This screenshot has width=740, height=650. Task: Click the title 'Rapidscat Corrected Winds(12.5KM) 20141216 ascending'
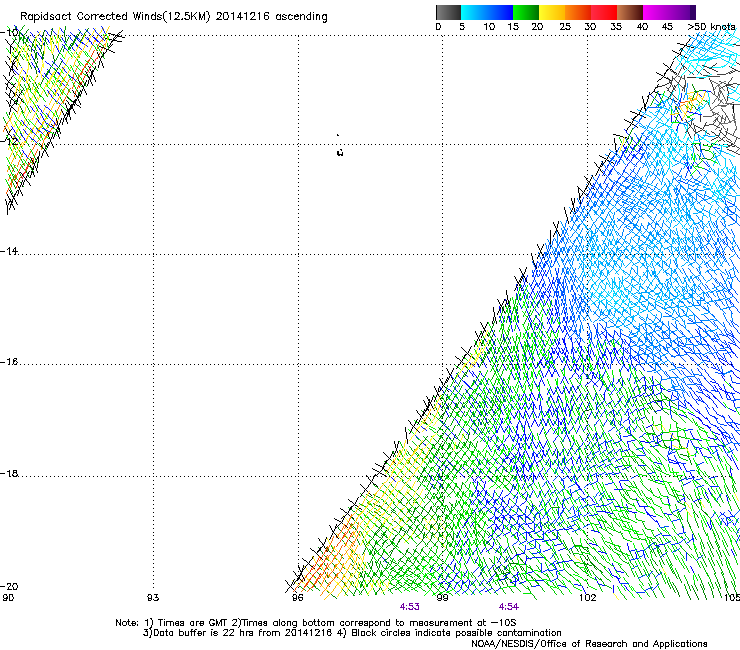tap(174, 16)
